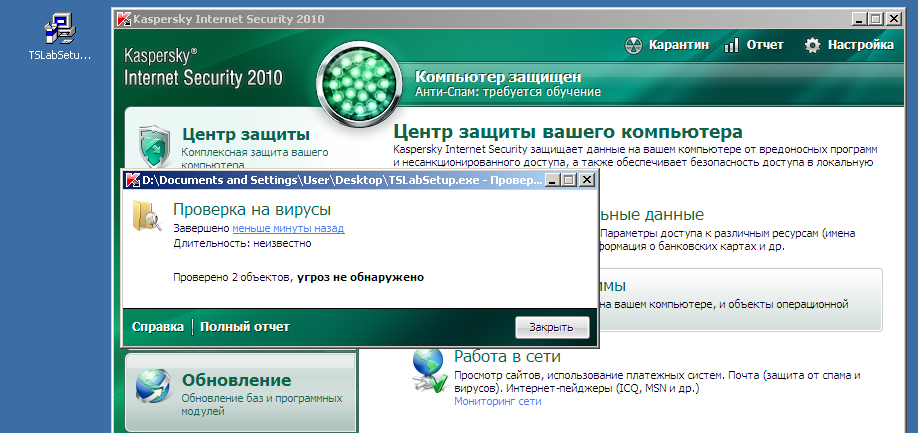The image size is (918, 433).
Task: Click the scan folder magnifier icon
Action: click(147, 215)
